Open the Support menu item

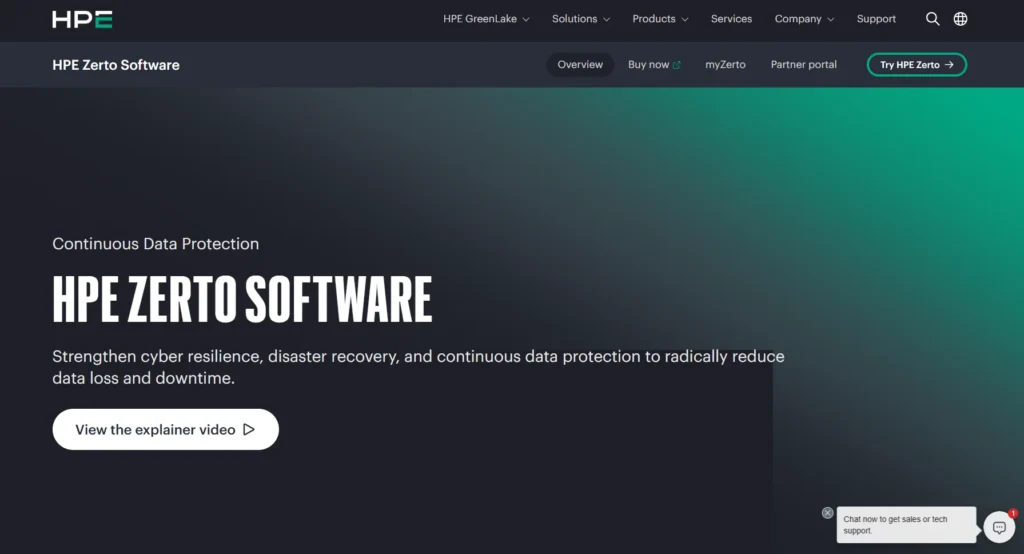click(876, 19)
